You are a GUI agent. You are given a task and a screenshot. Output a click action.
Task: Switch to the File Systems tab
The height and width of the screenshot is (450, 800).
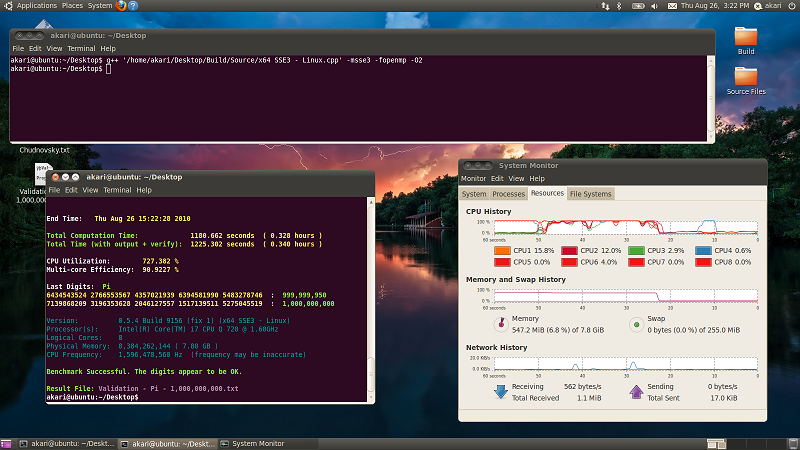590,194
